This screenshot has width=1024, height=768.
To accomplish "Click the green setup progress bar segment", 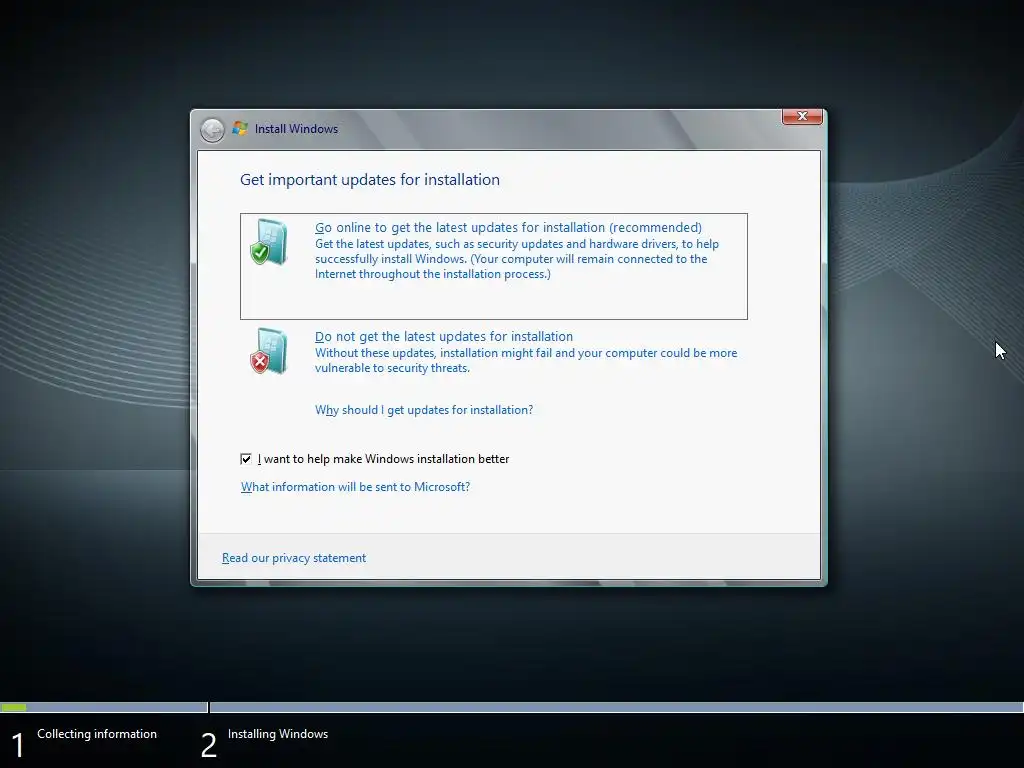I will click(x=14, y=707).
